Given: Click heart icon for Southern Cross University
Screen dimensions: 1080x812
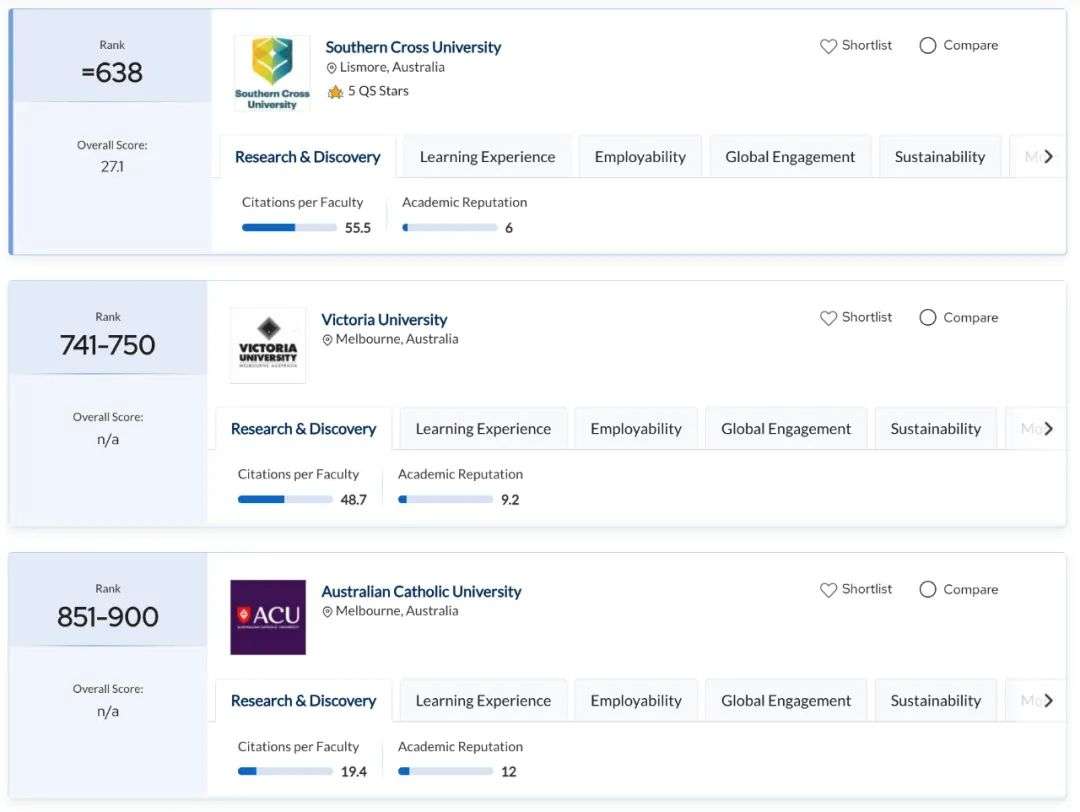Looking at the screenshot, I should pos(828,46).
